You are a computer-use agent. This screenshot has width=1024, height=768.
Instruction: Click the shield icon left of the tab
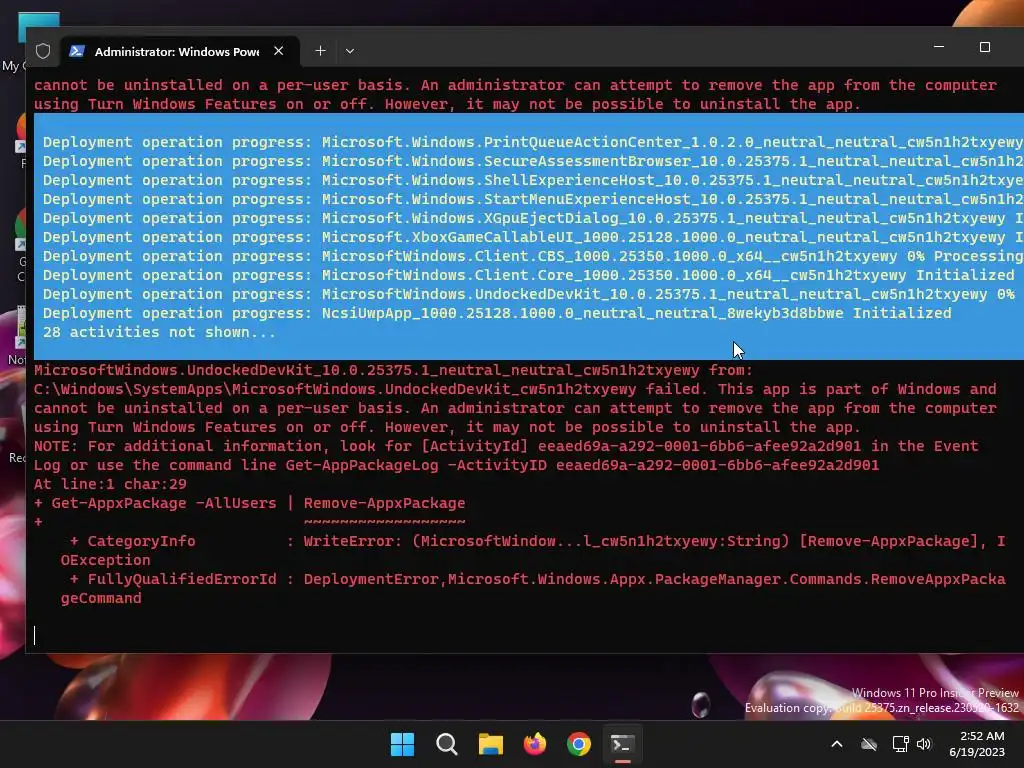[43, 51]
